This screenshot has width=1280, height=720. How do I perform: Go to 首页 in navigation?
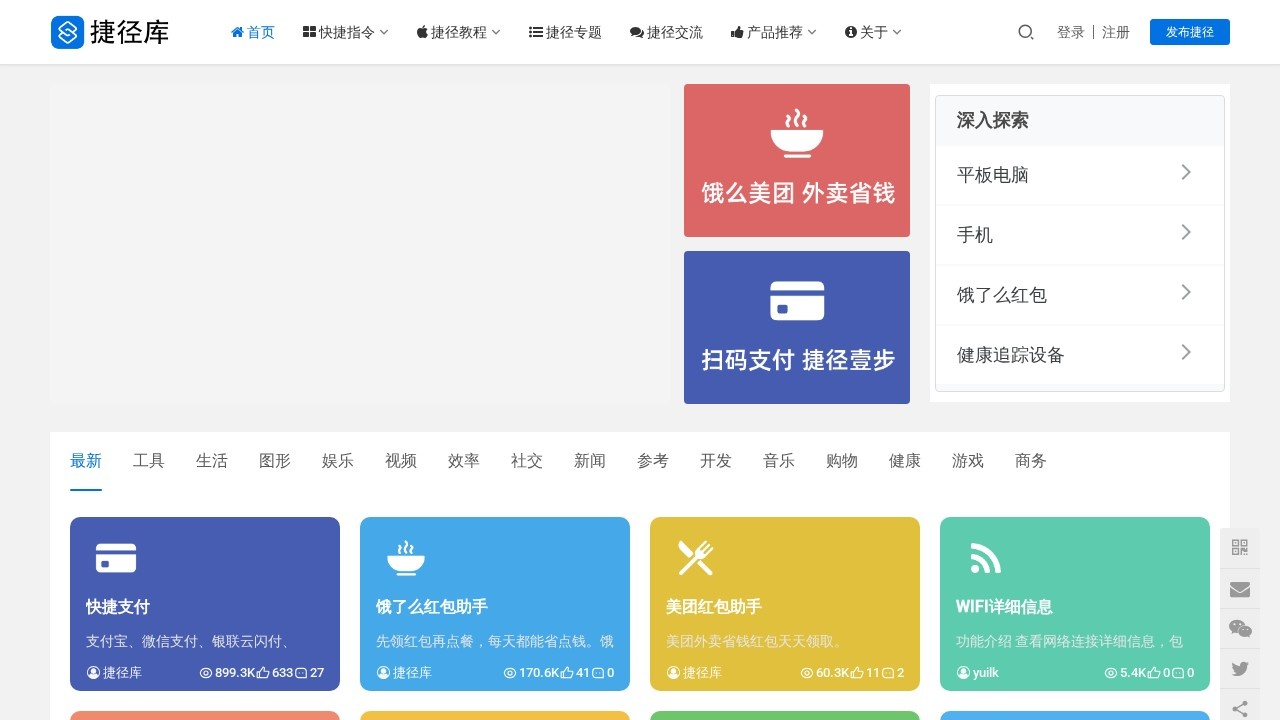253,32
